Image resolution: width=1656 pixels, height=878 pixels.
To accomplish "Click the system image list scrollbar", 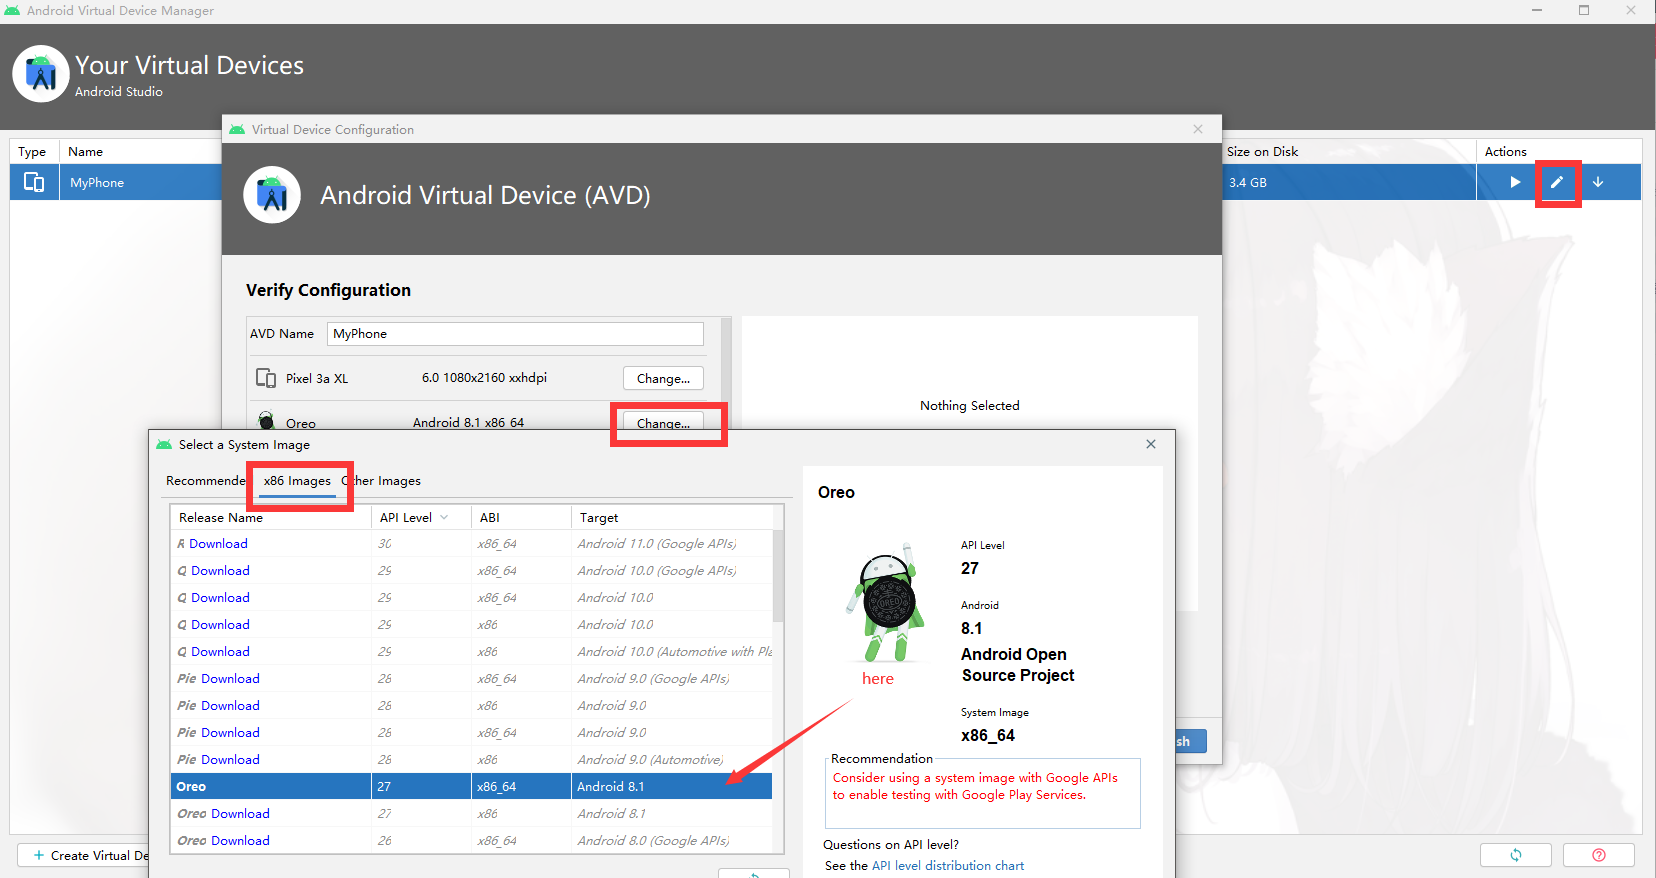I will [778, 575].
